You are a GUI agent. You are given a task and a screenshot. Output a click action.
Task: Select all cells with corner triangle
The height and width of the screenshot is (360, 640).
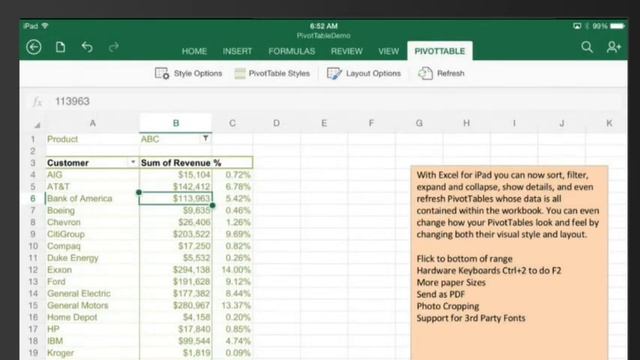(37, 124)
